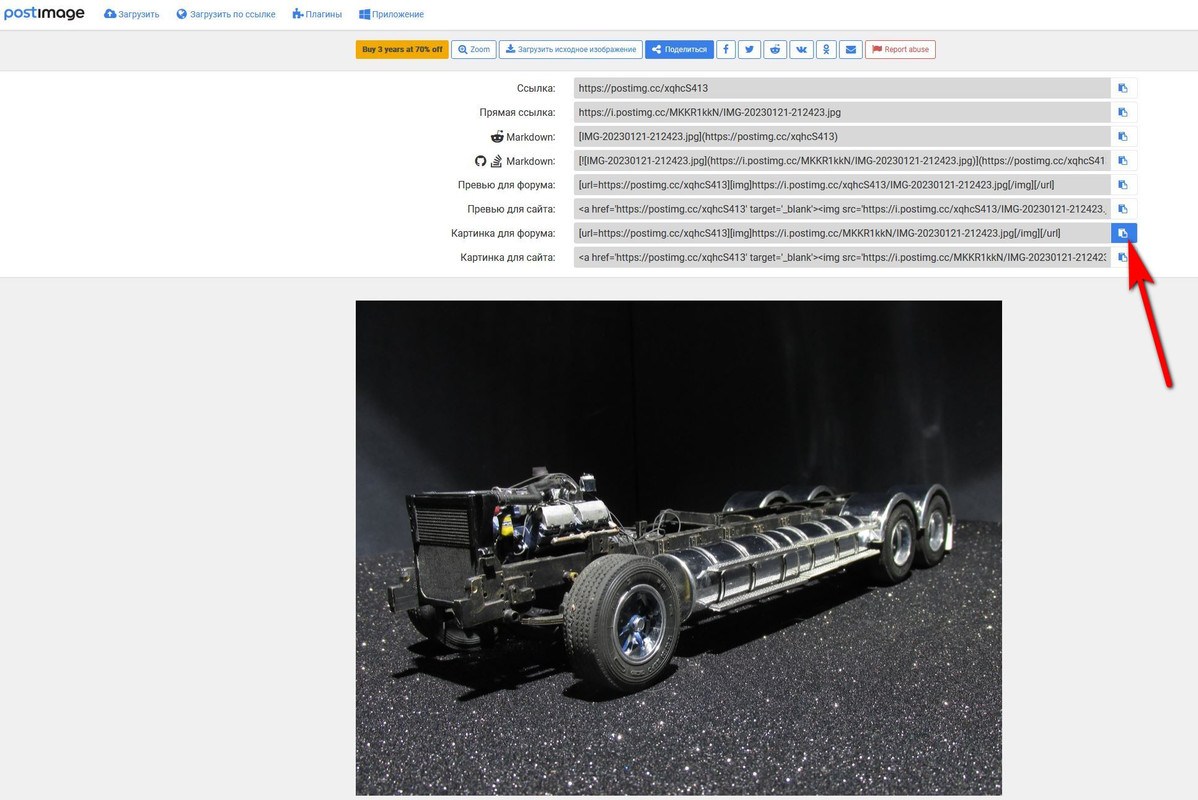Image resolution: width=1198 pixels, height=800 pixels.
Task: Click the Report abuse button
Action: pos(900,50)
